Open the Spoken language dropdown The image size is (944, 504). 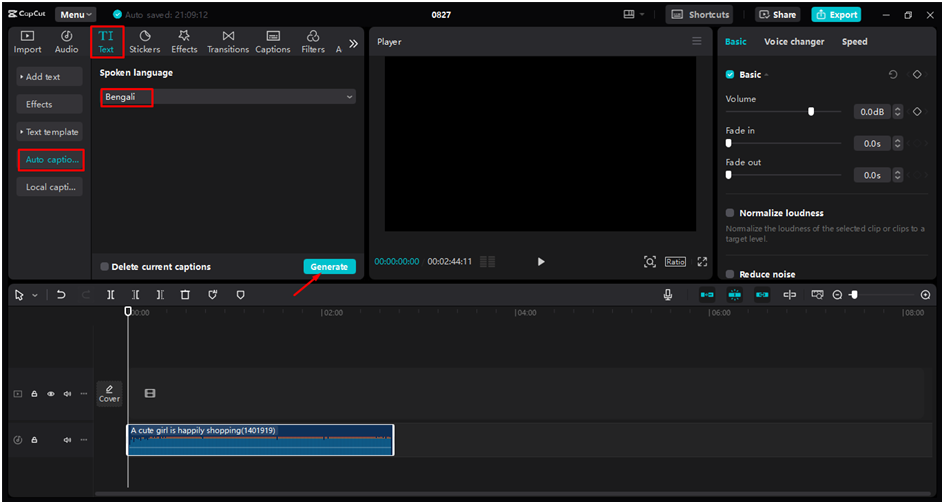pyautogui.click(x=228, y=96)
